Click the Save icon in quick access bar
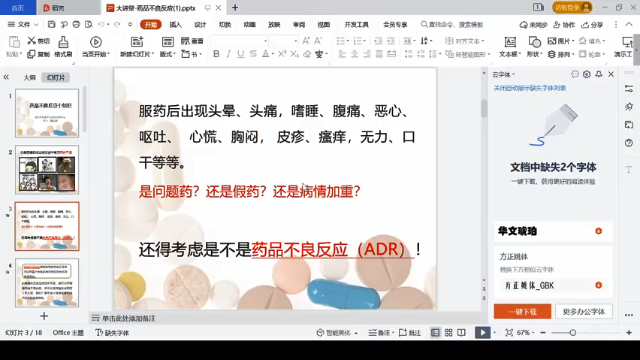The height and width of the screenshot is (360, 640). point(51,24)
